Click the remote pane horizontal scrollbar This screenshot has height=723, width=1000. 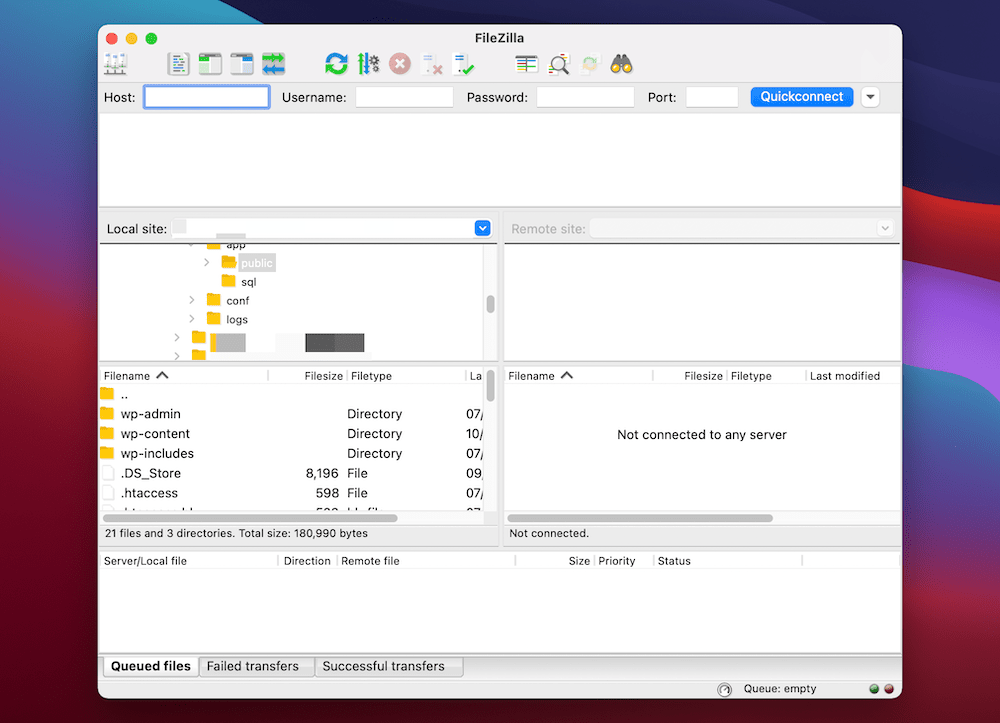pyautogui.click(x=640, y=518)
